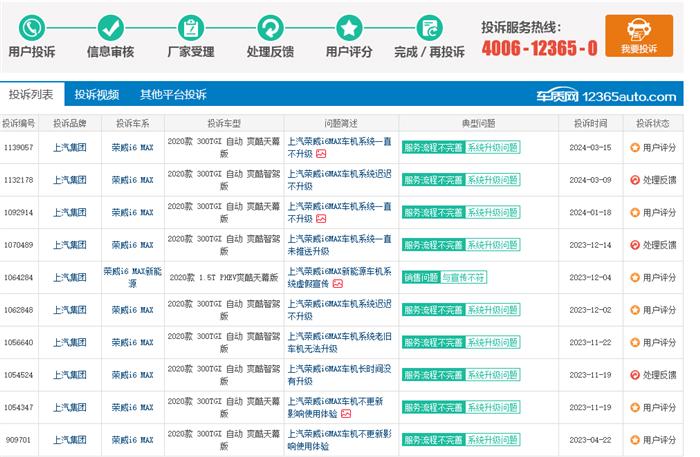
Task: Click date 2023-04-22 cell
Action: coord(590,440)
